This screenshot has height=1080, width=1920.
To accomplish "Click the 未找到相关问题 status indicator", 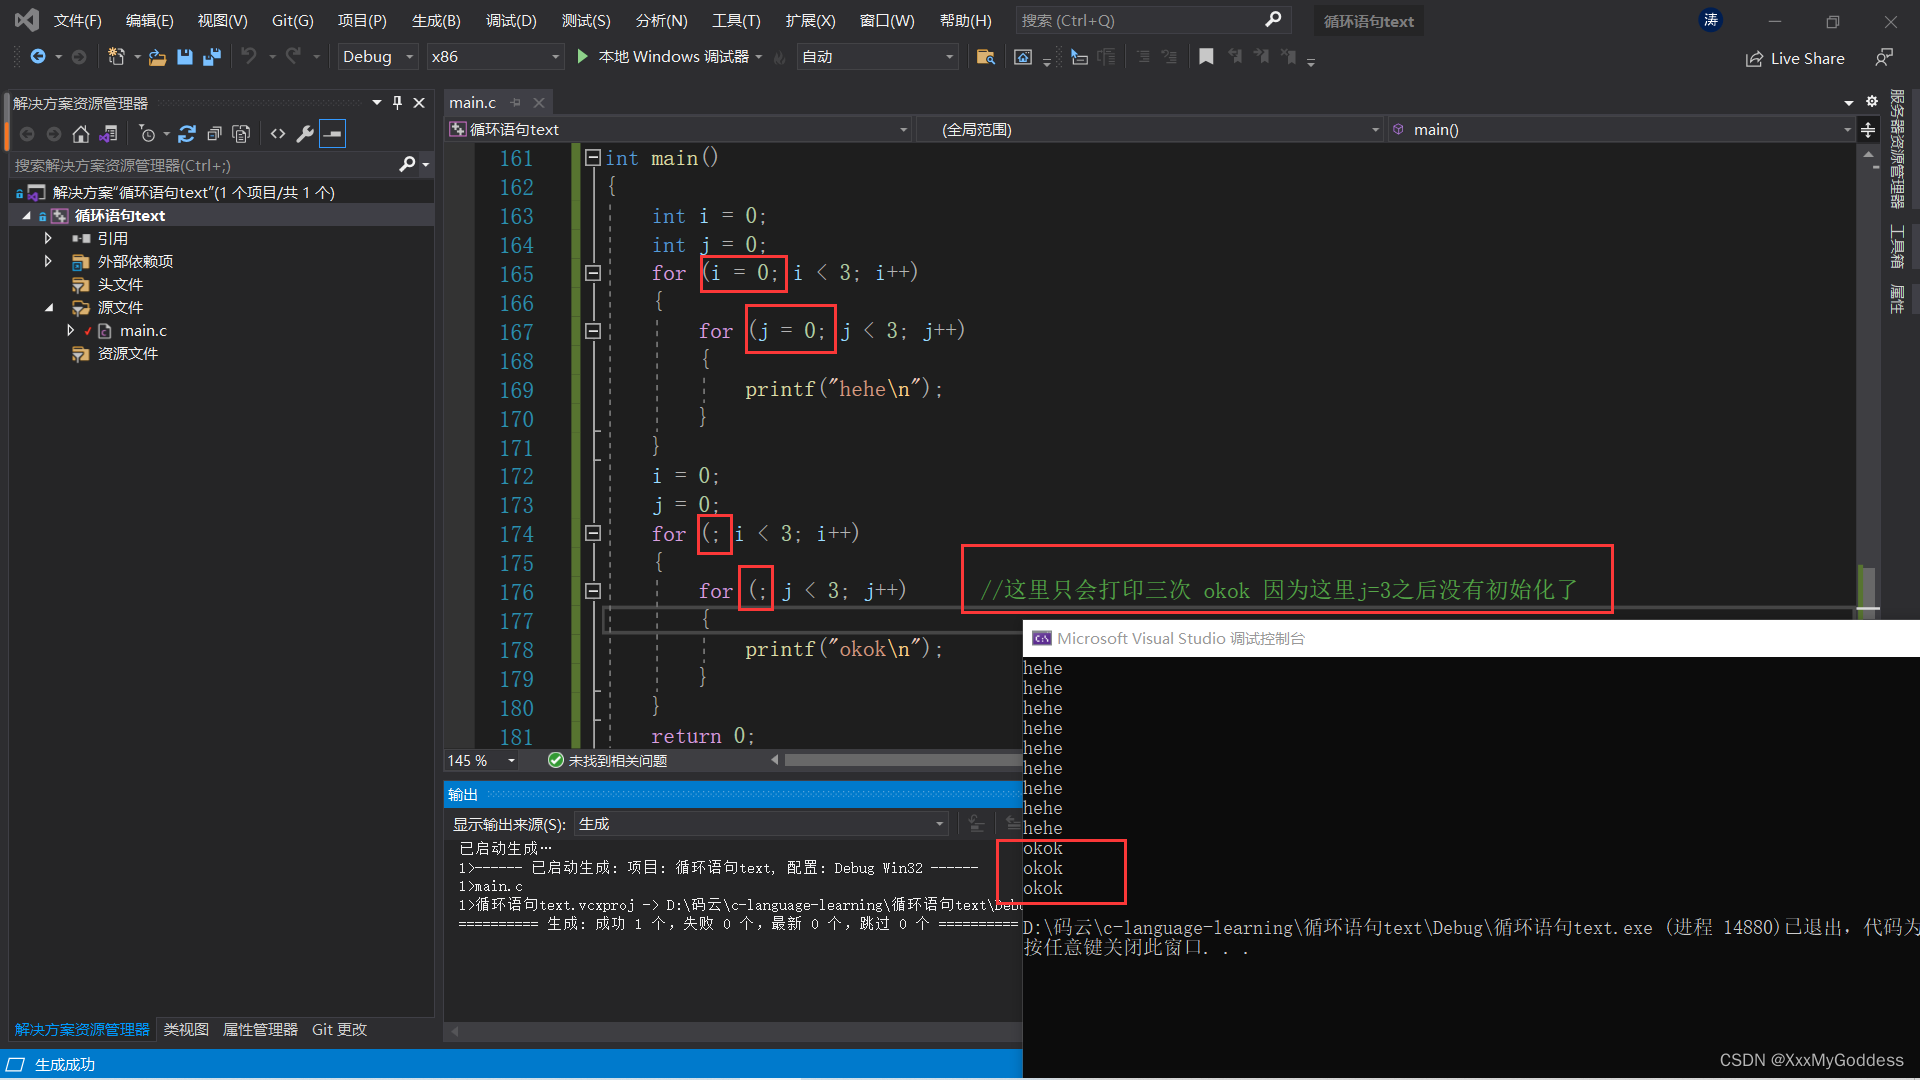I will 608,761.
